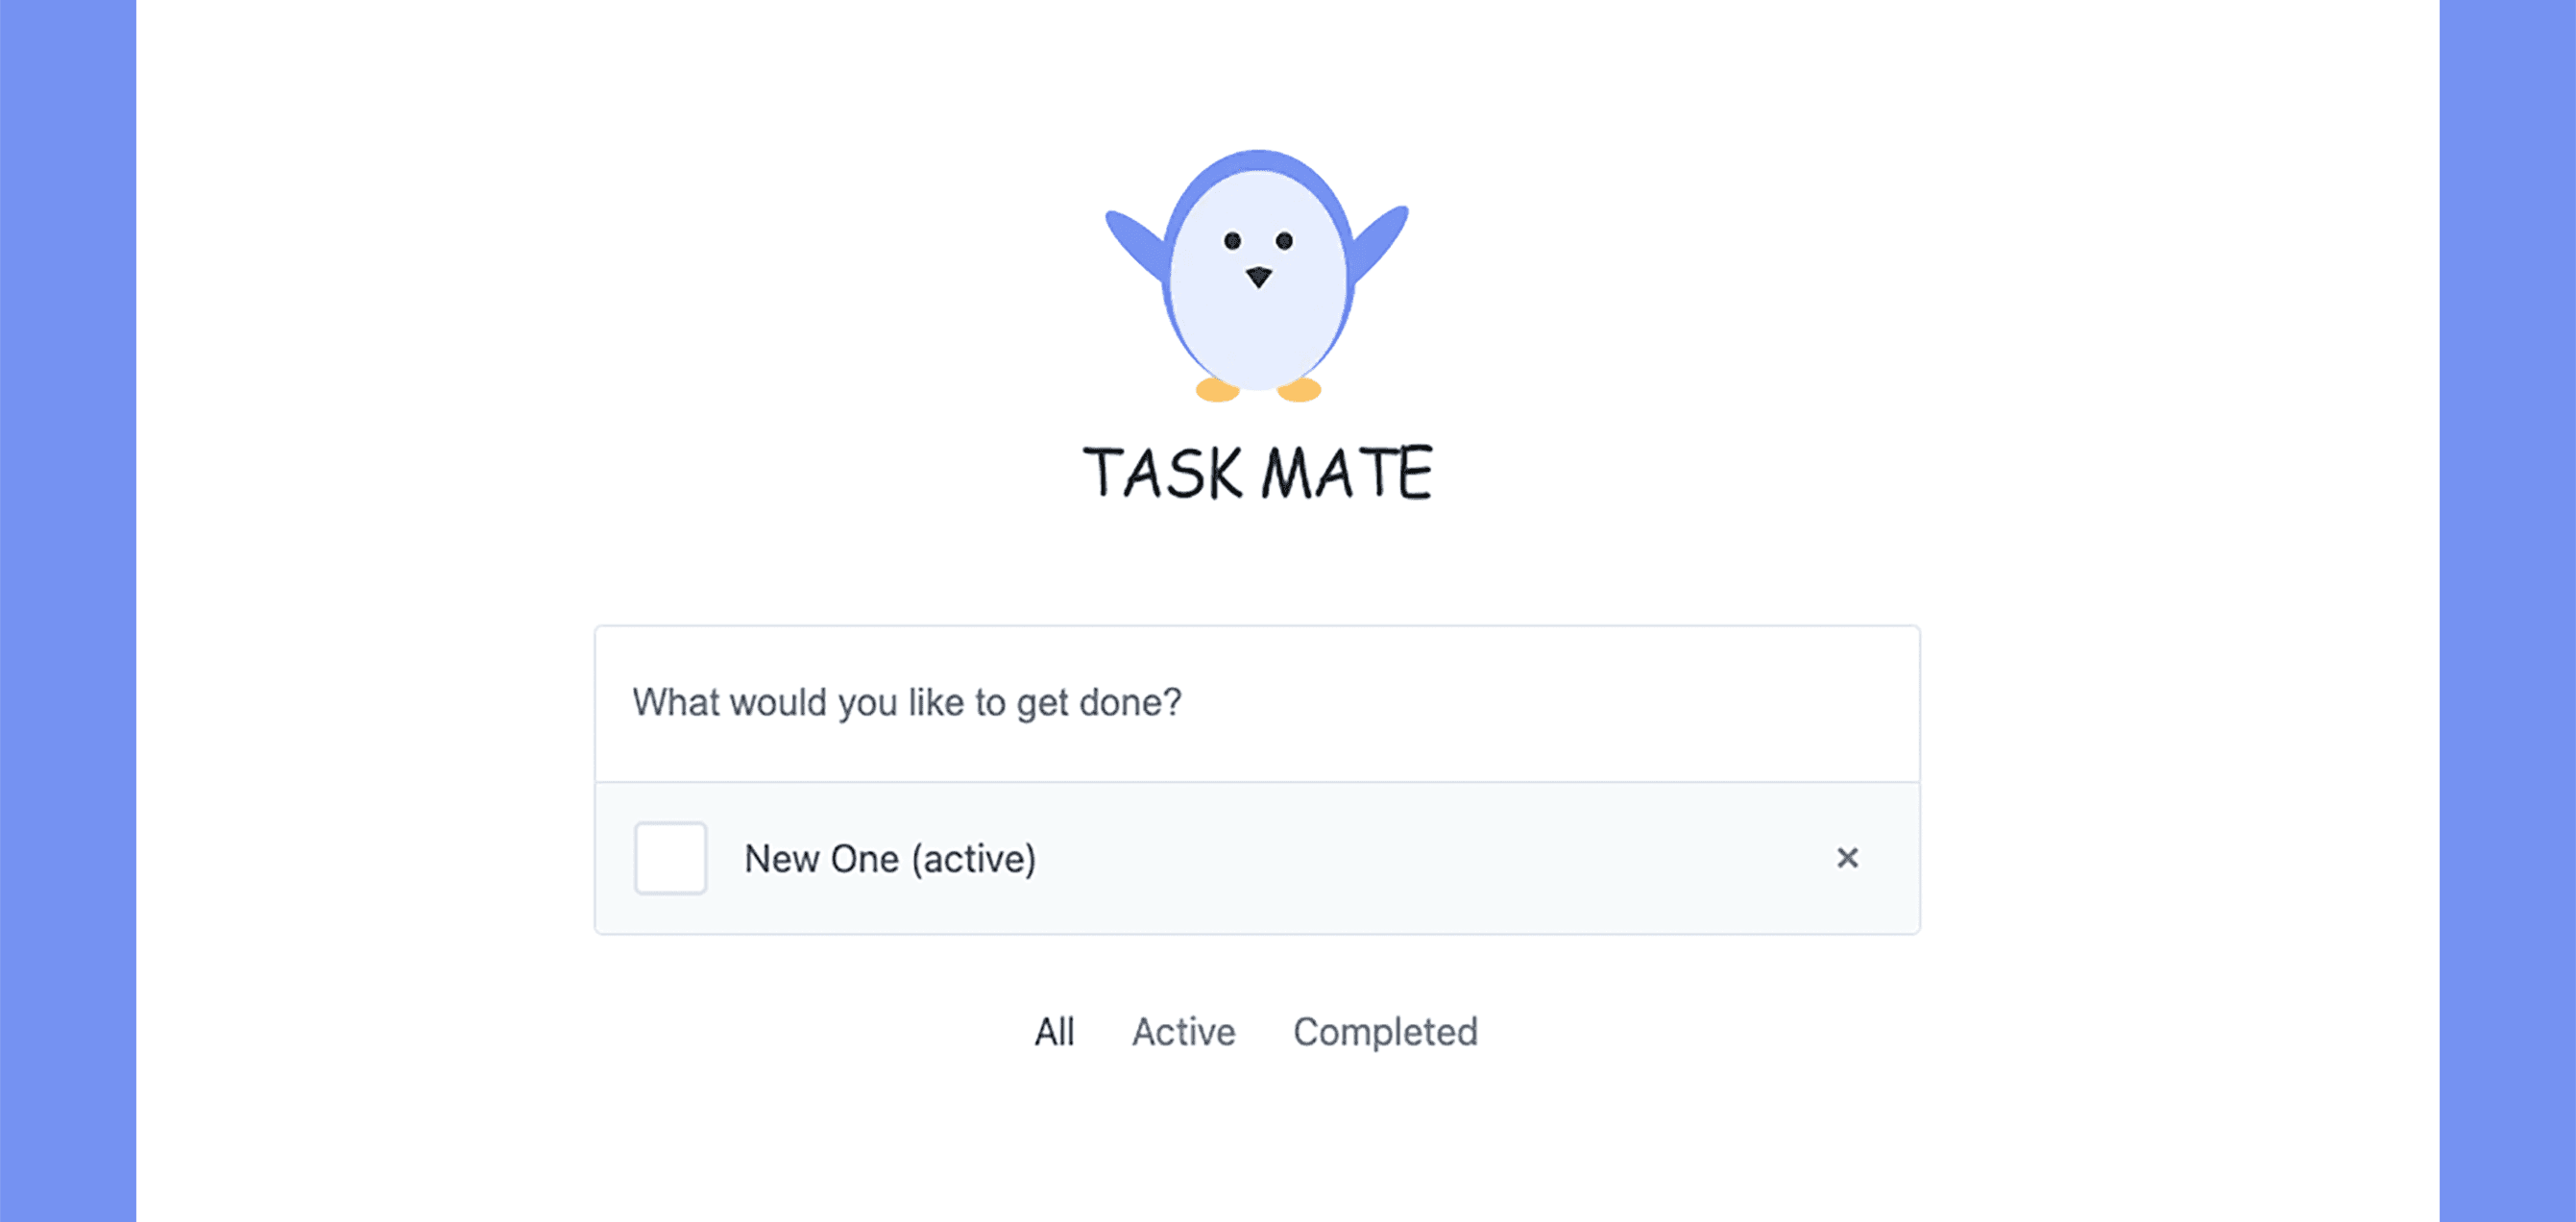Viewport: 2576px width, 1222px height.
Task: Click the 'New One (active)' task label
Action: pyautogui.click(x=890, y=858)
